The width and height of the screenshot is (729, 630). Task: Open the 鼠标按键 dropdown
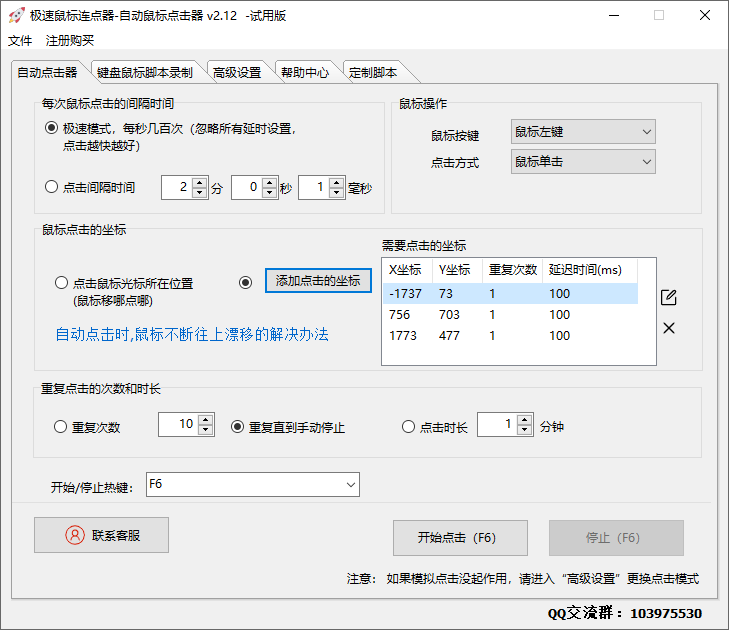coord(582,131)
